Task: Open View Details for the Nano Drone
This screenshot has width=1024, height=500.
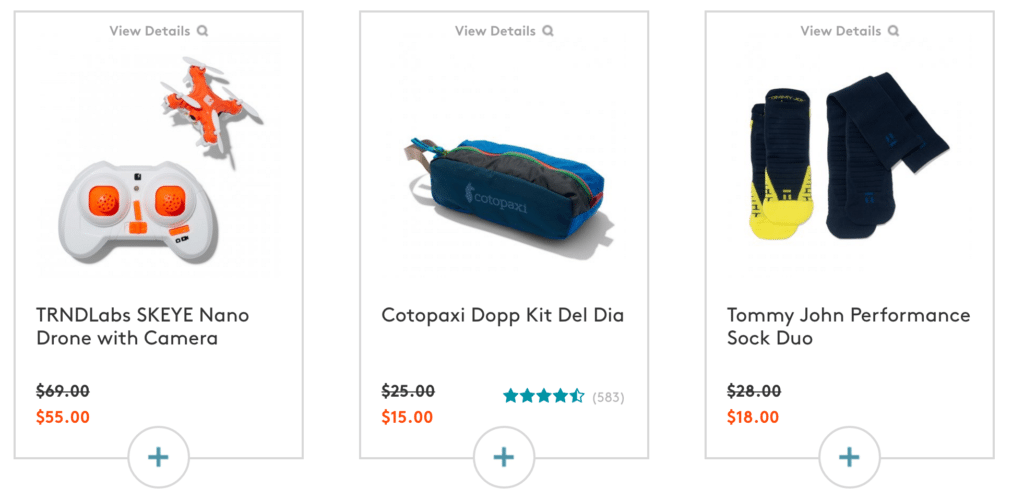Action: tap(150, 31)
